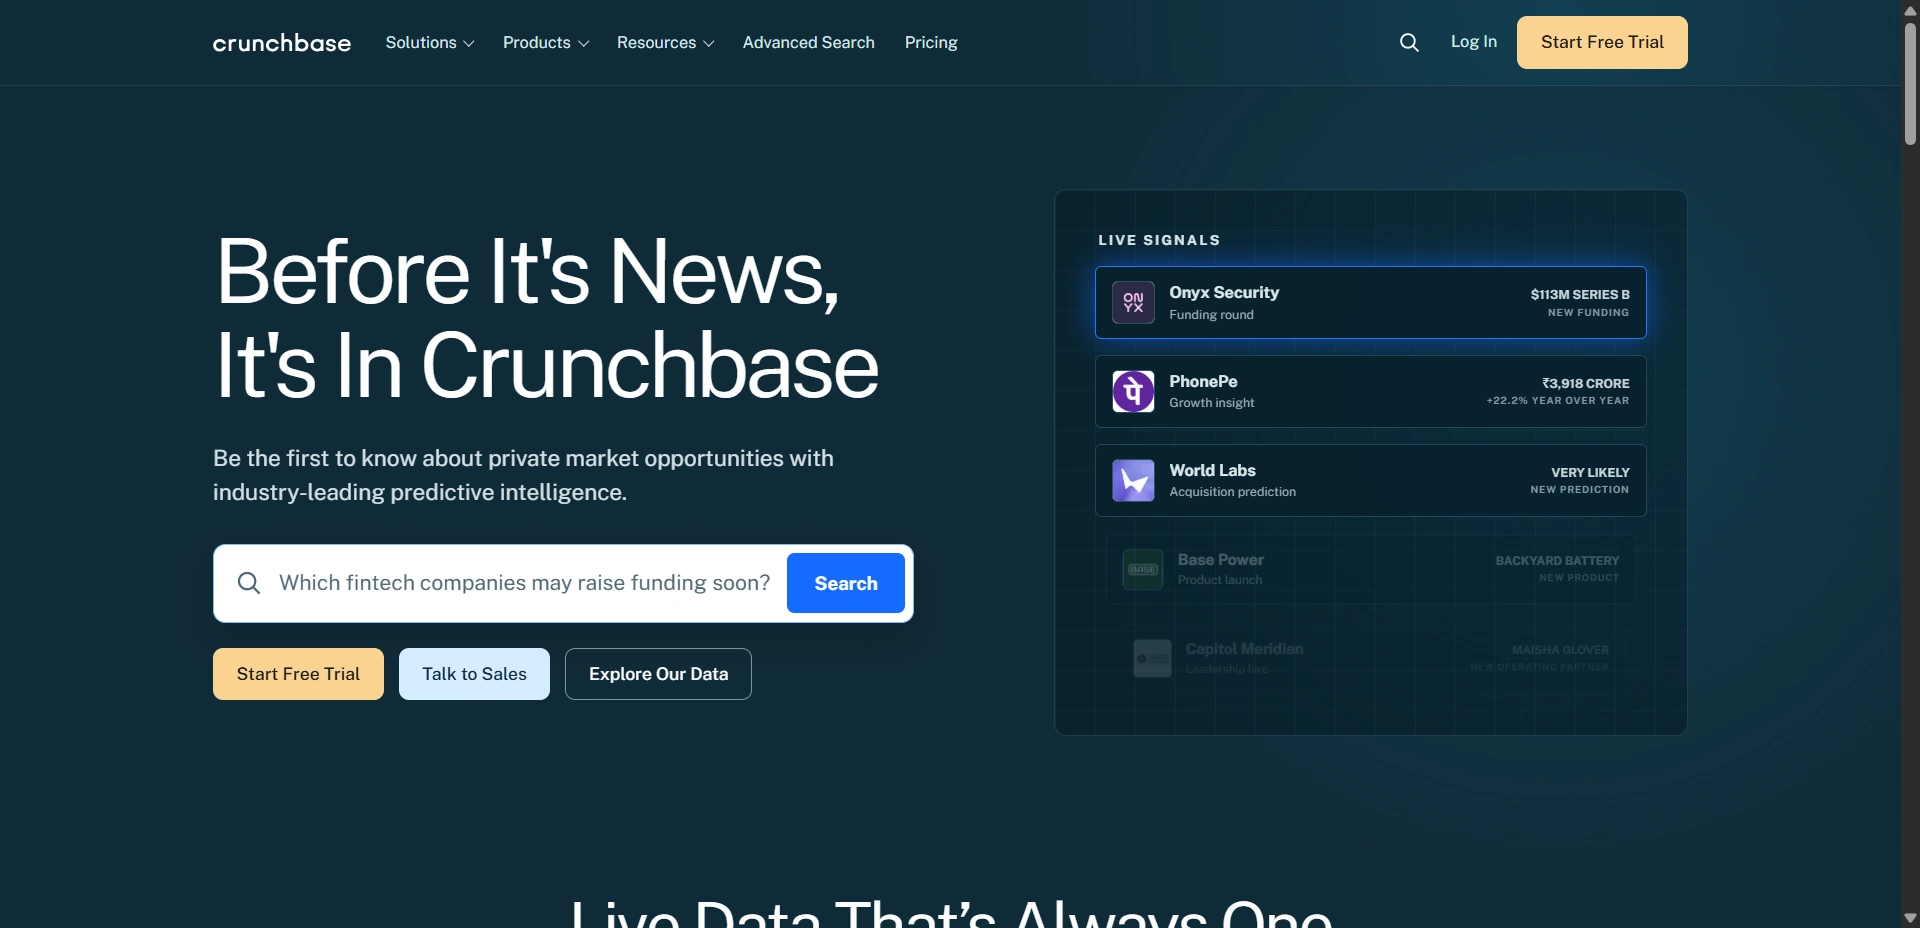Expand the Products dropdown menu
1920x928 pixels.
[546, 42]
